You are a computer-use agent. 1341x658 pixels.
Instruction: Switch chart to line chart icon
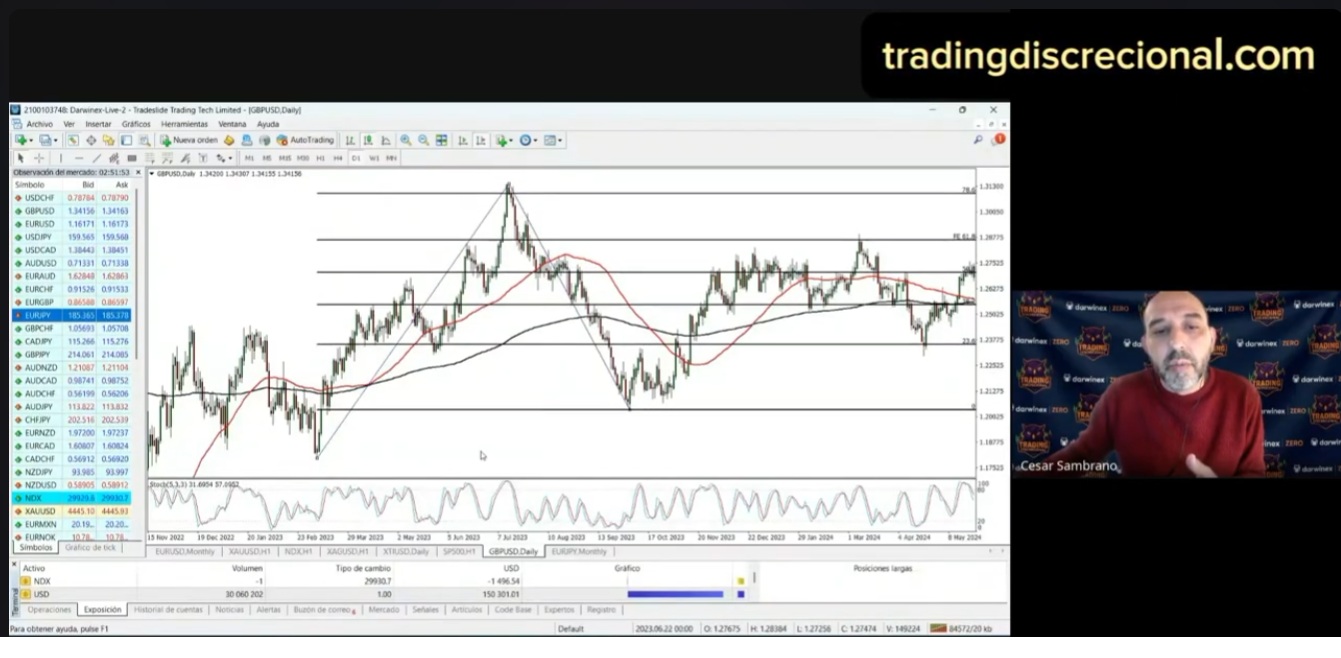386,140
